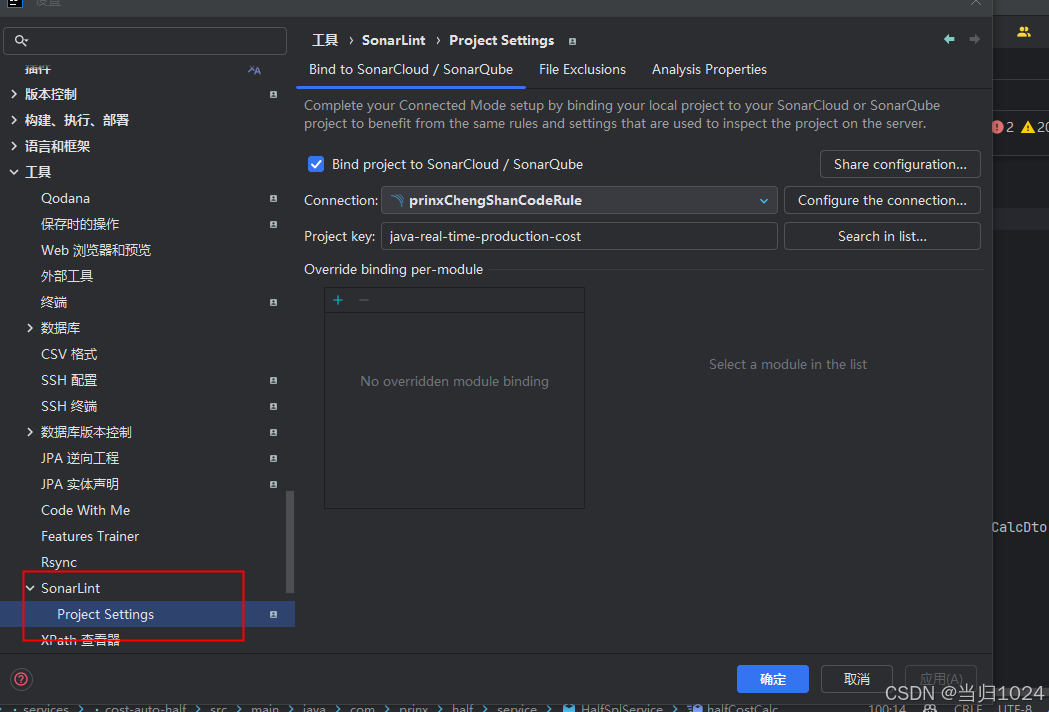Click the project-level badge next to 数据库版本控制
Viewport: 1049px width, 712px height.
[x=273, y=432]
